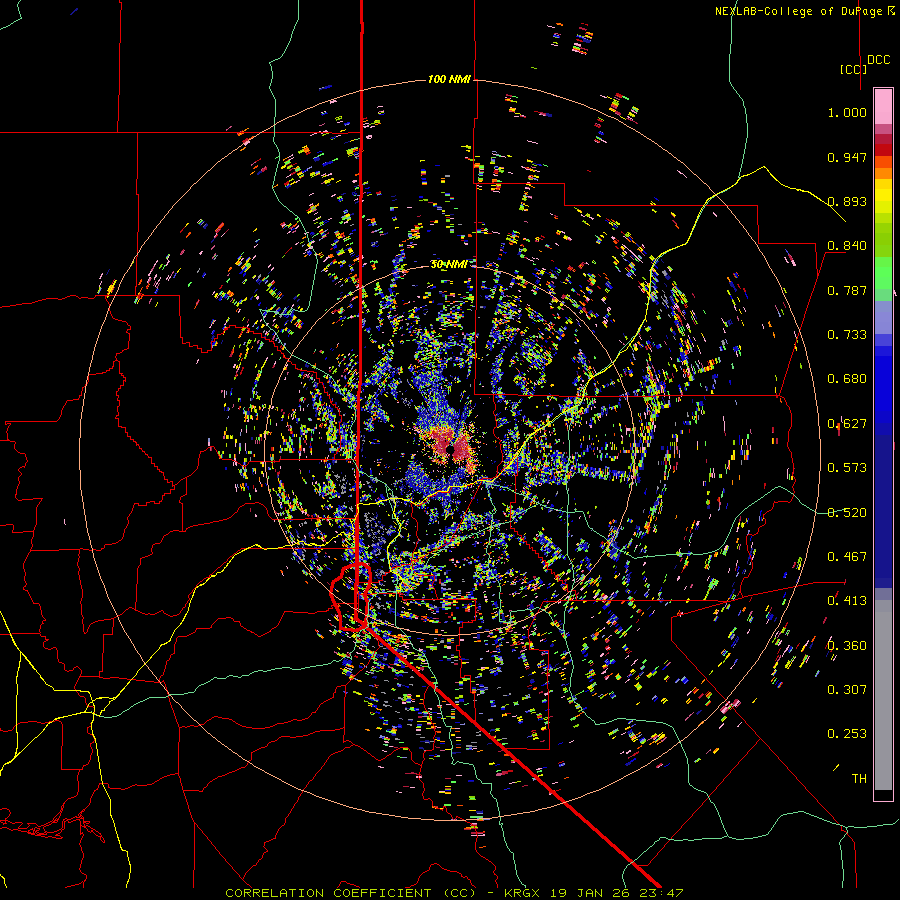This screenshot has width=900, height=900.
Task: Click the 0.733 scale value
Action: (x=847, y=335)
